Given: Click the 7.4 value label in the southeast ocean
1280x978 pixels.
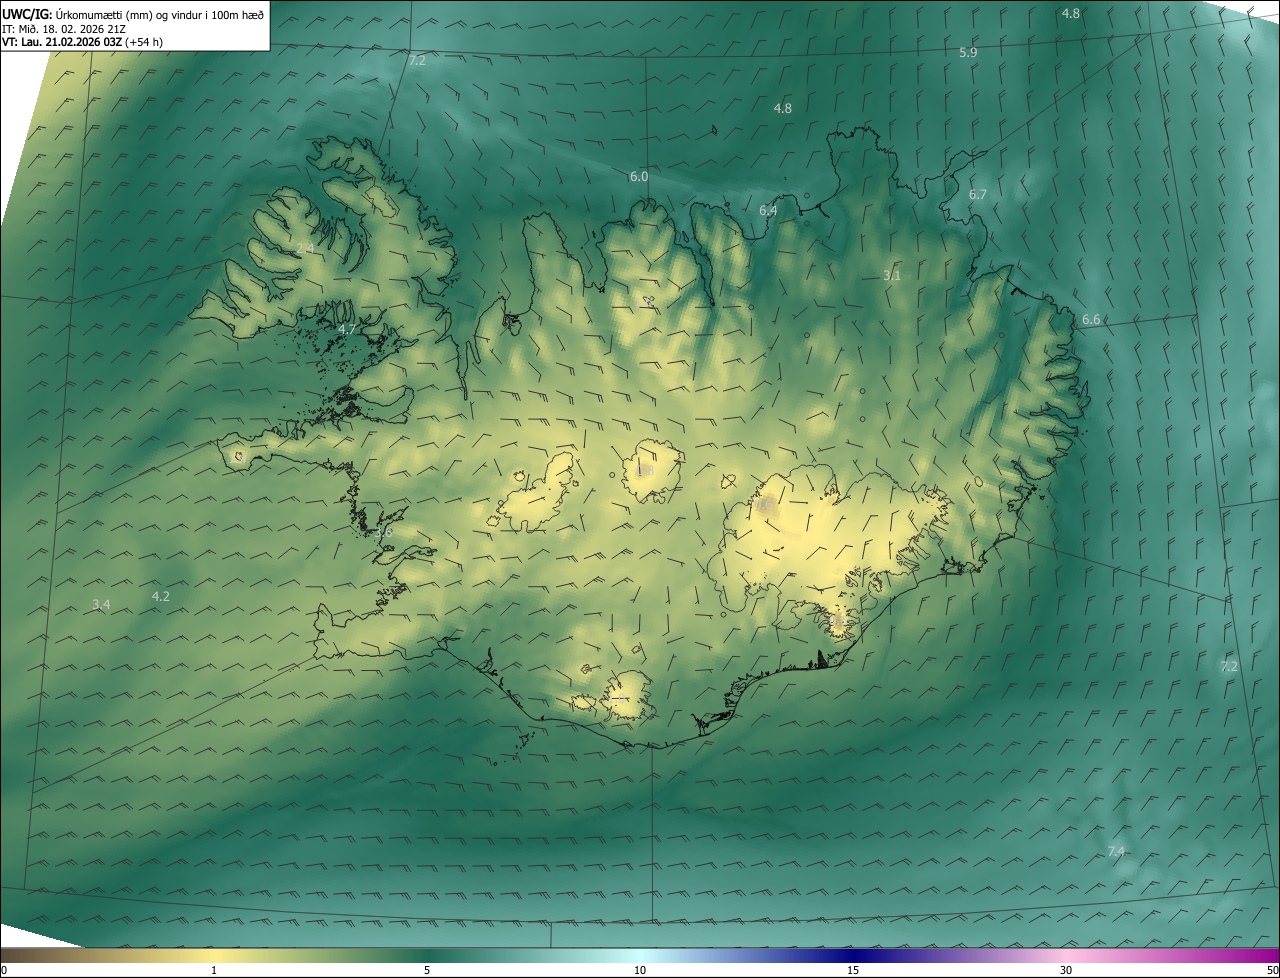Looking at the screenshot, I should pos(1116,851).
